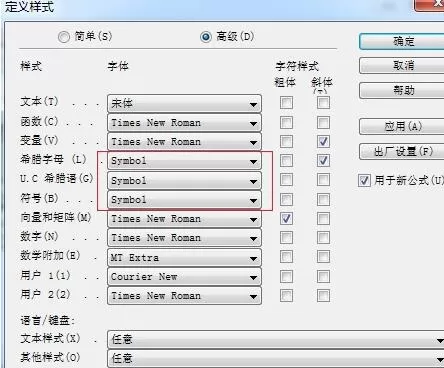Open 其他样式(O) language dropdown
This screenshot has width=444, height=368.
[276, 359]
